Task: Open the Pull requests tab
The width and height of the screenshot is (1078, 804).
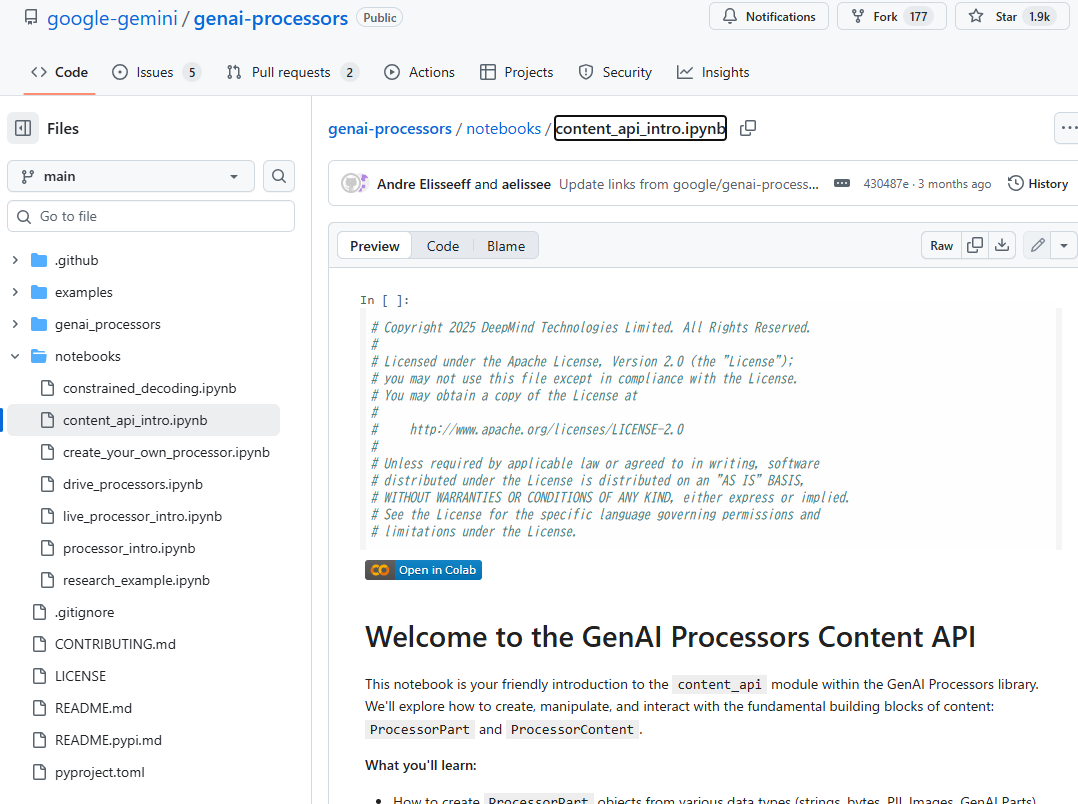Action: coord(293,72)
